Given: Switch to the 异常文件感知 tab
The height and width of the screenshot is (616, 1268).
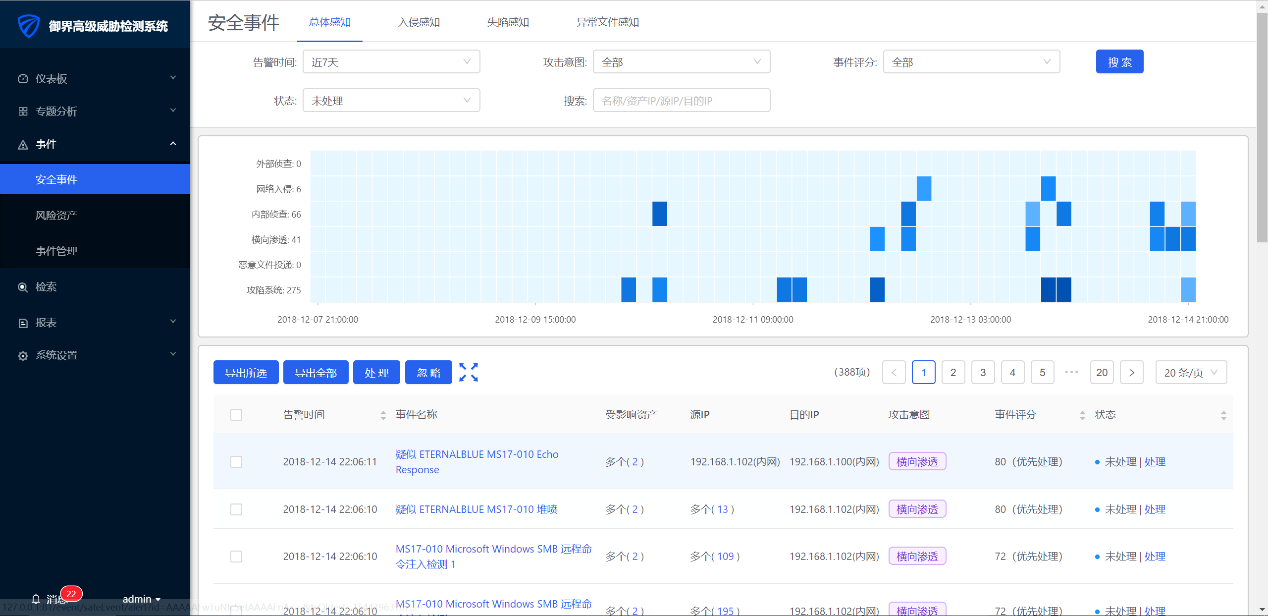Looking at the screenshot, I should [x=607, y=22].
